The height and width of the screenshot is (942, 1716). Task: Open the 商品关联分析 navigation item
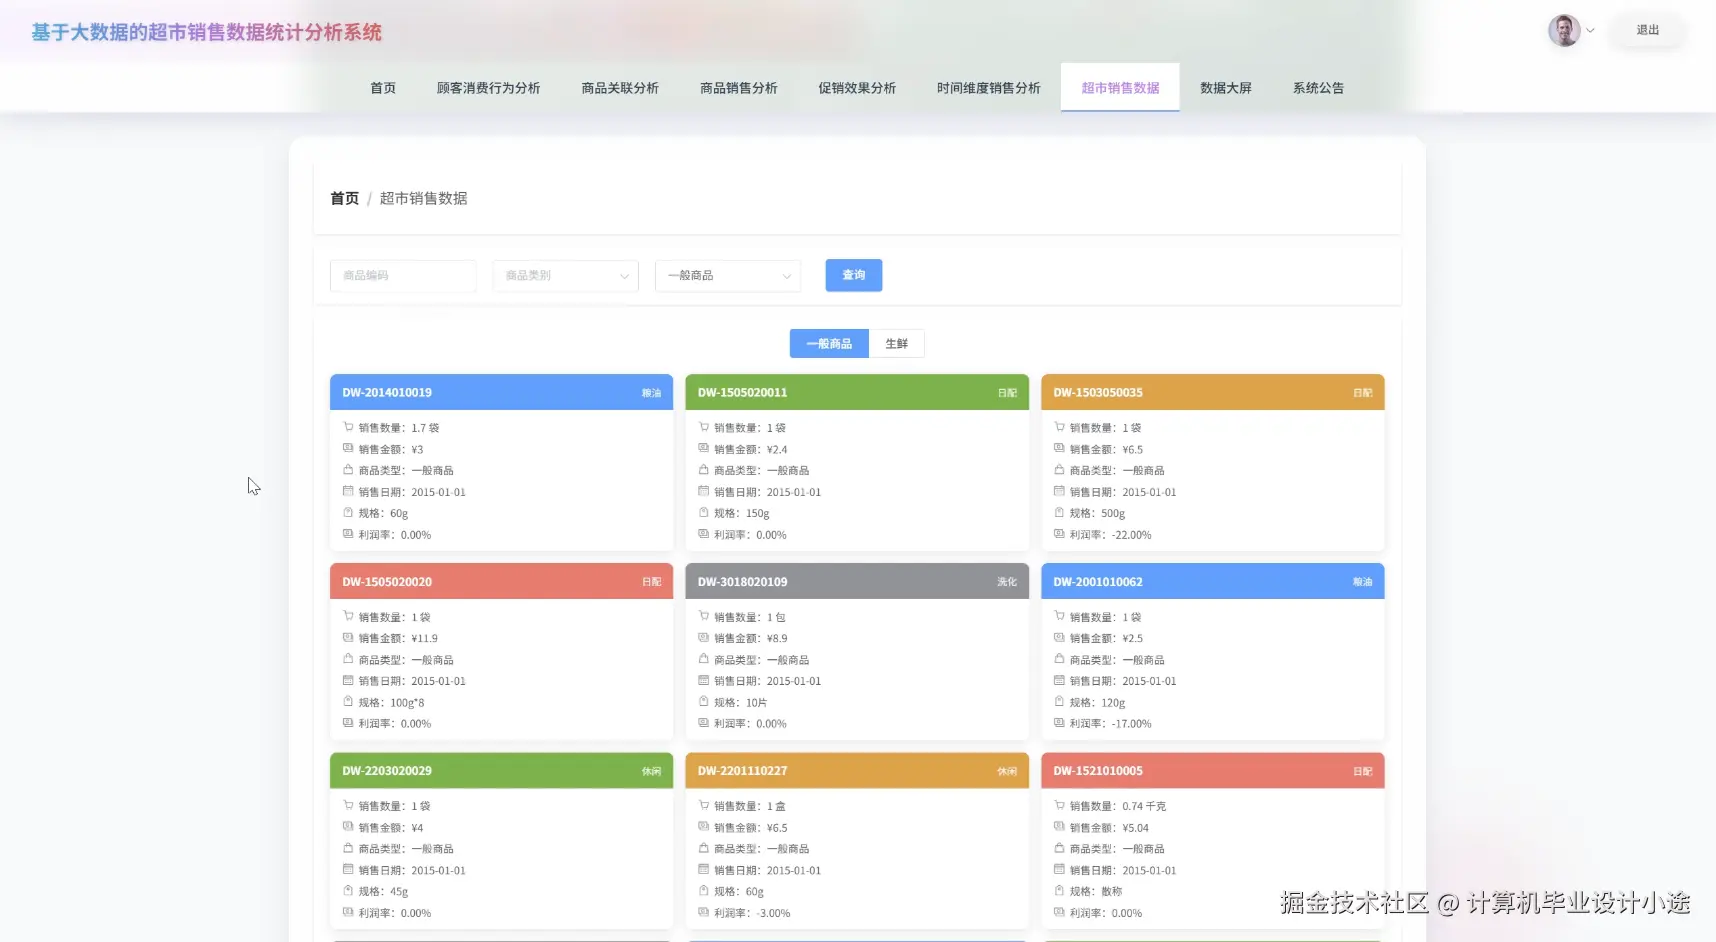(620, 88)
